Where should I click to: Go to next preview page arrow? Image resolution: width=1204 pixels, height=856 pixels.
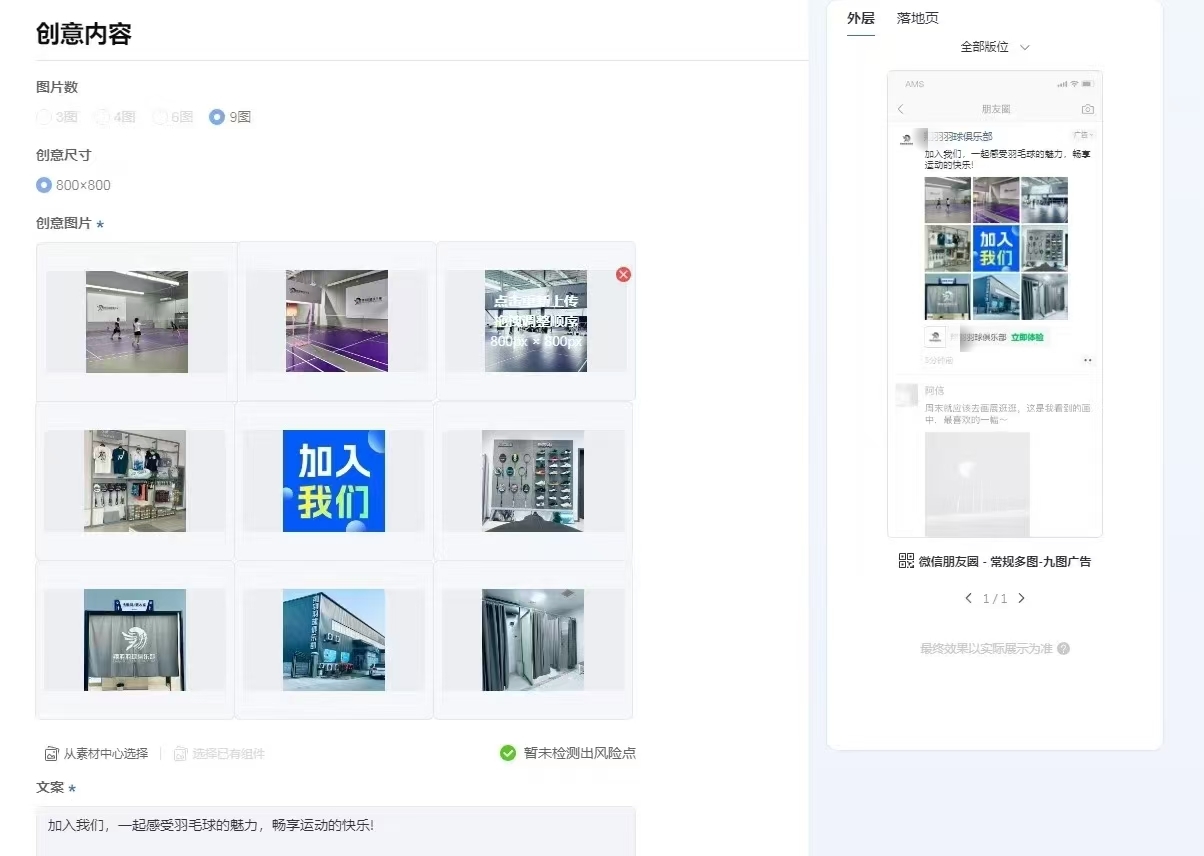tap(1021, 598)
